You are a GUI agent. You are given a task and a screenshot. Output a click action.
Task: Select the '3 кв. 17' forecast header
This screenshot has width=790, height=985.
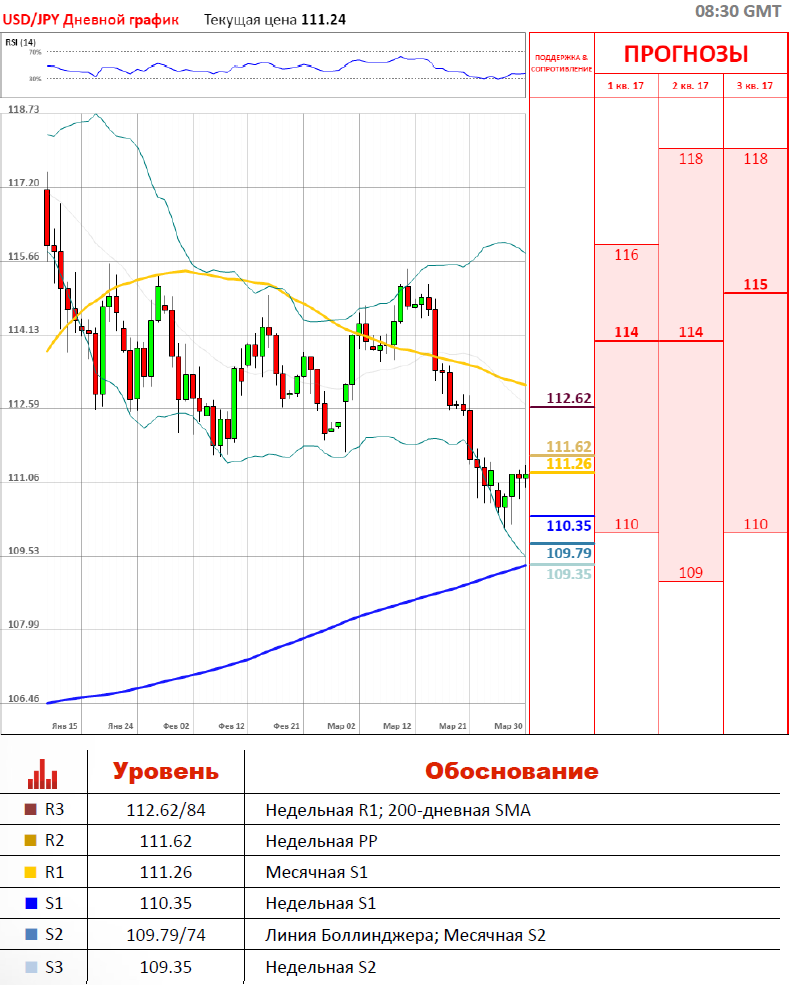[755, 86]
